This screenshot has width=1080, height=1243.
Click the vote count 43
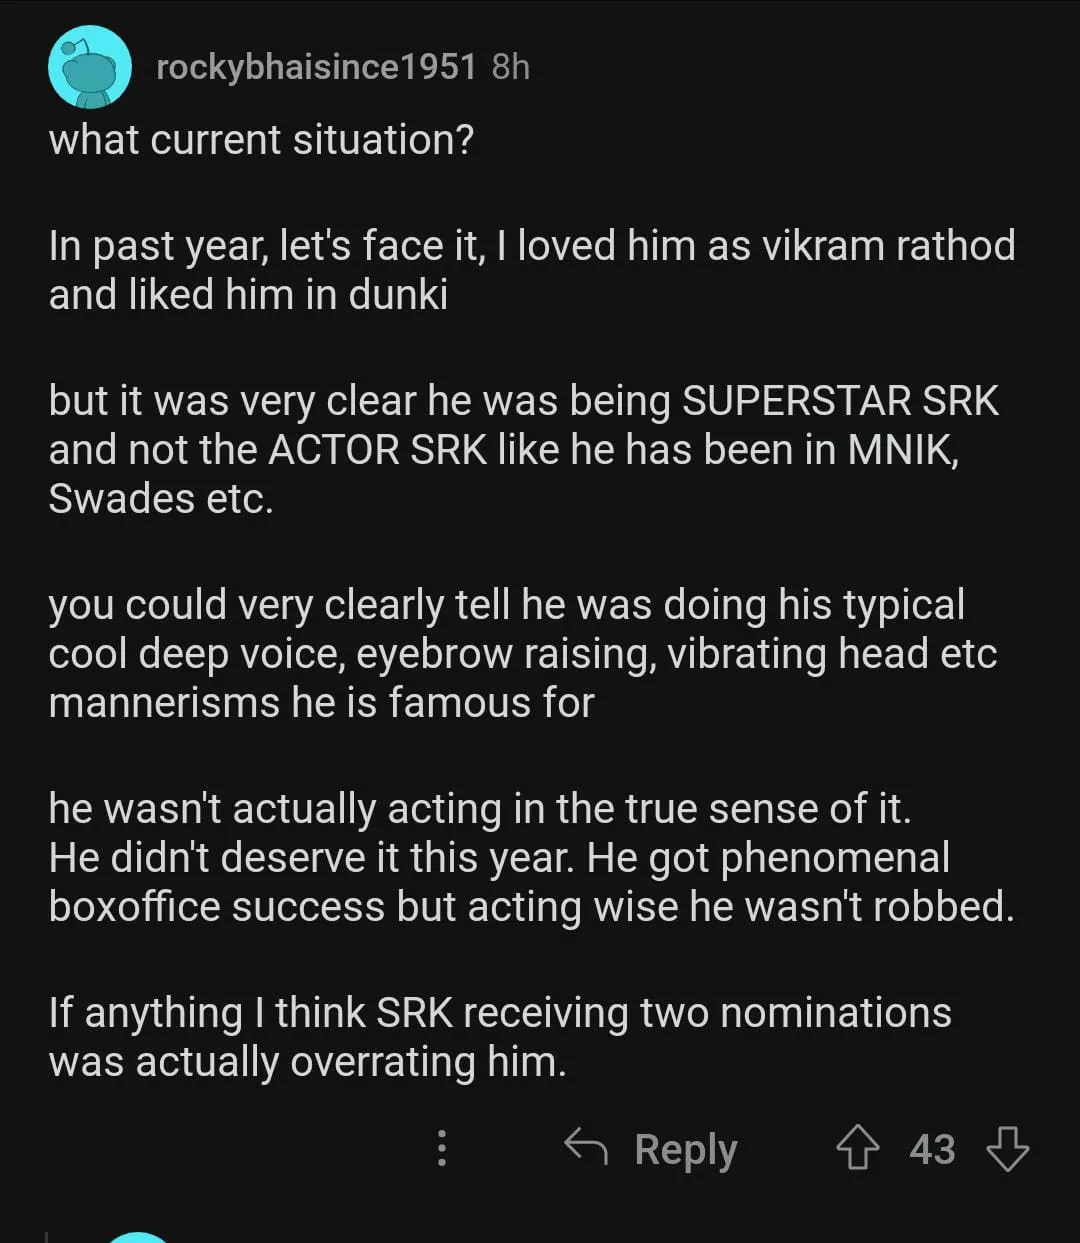point(932,1149)
